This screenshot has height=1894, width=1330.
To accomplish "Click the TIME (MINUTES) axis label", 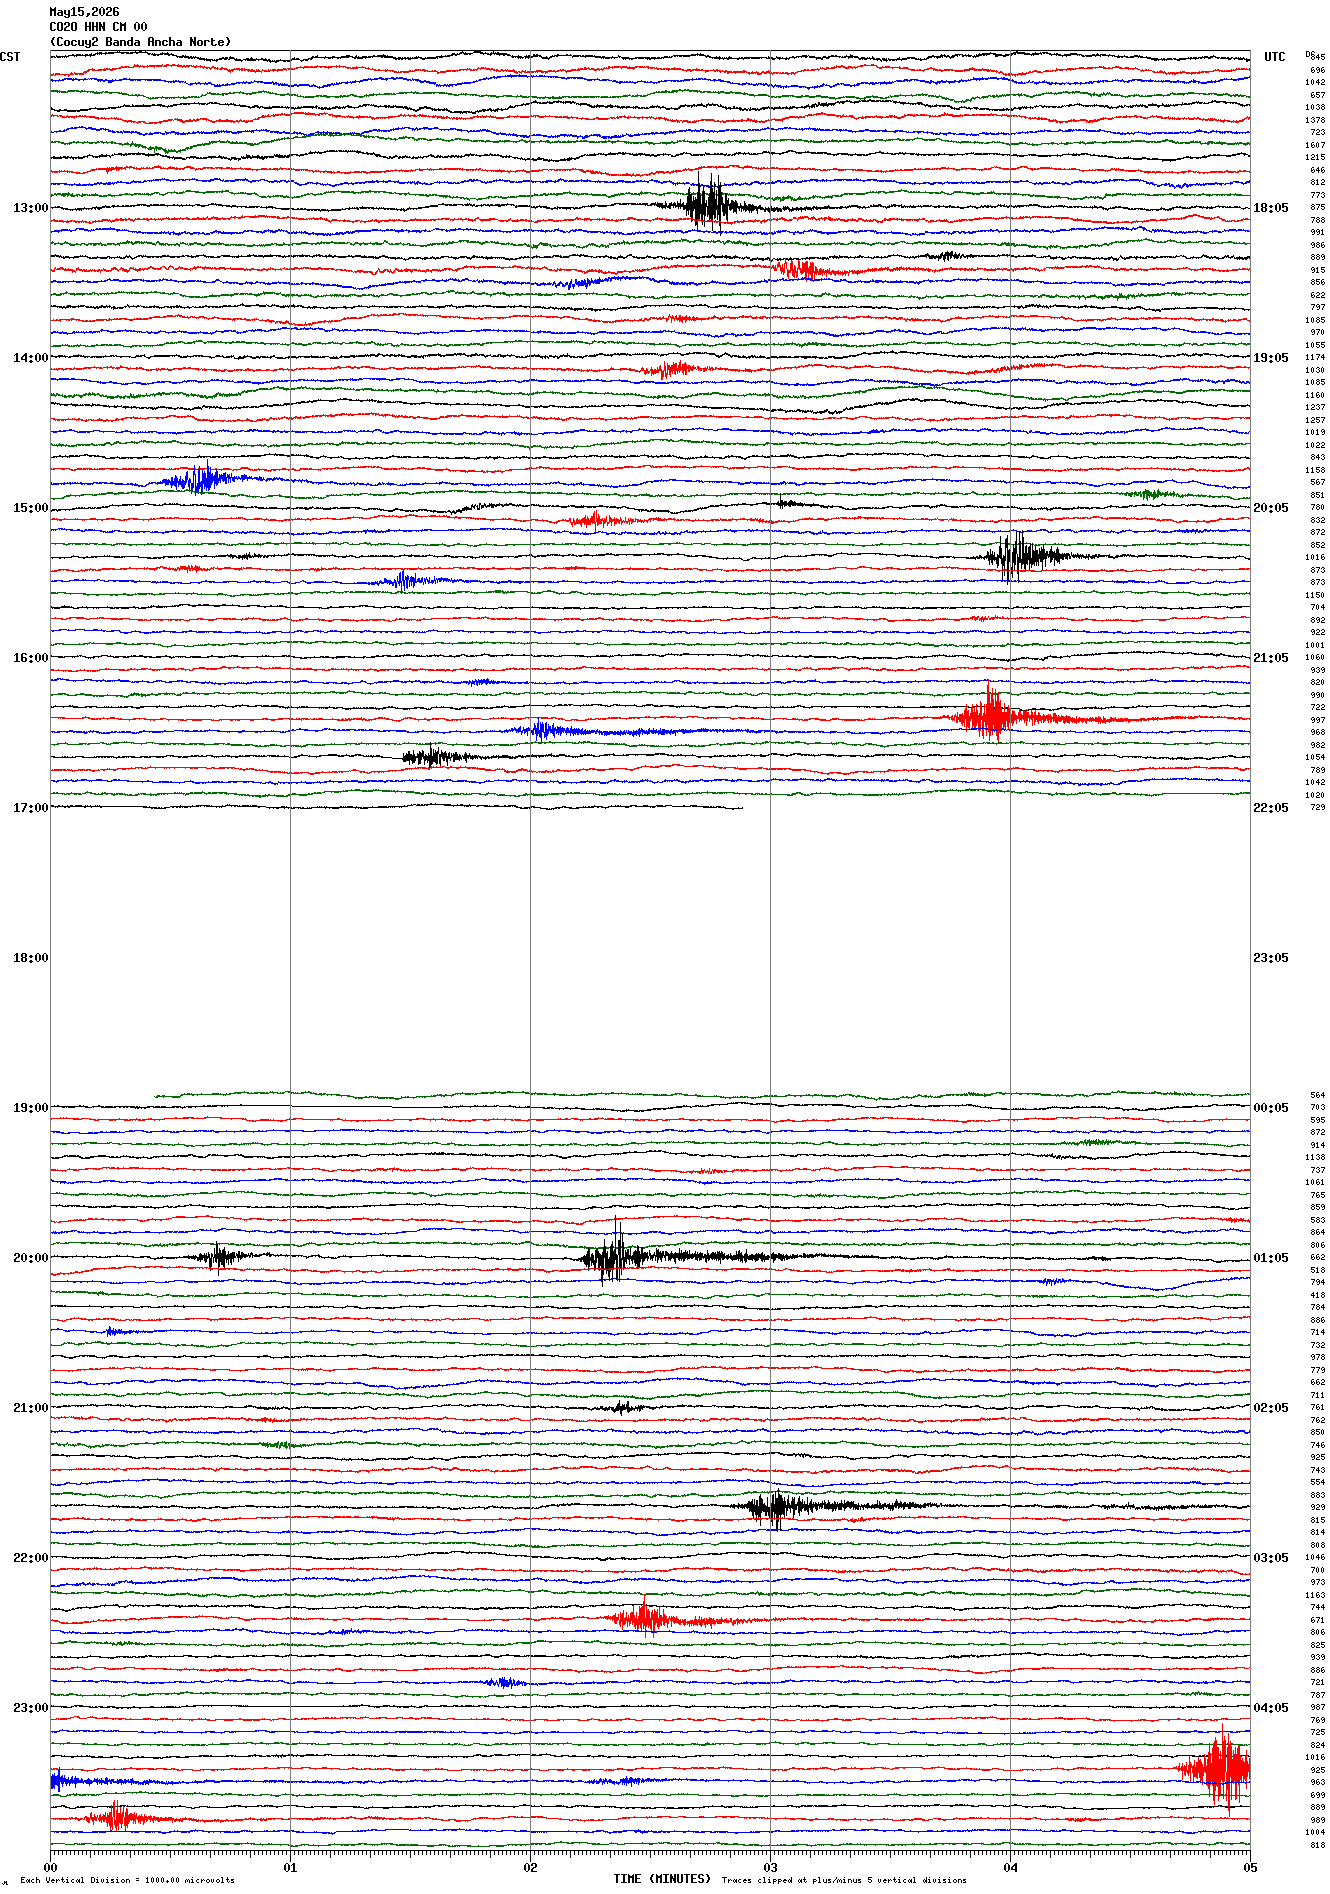I will point(662,1879).
